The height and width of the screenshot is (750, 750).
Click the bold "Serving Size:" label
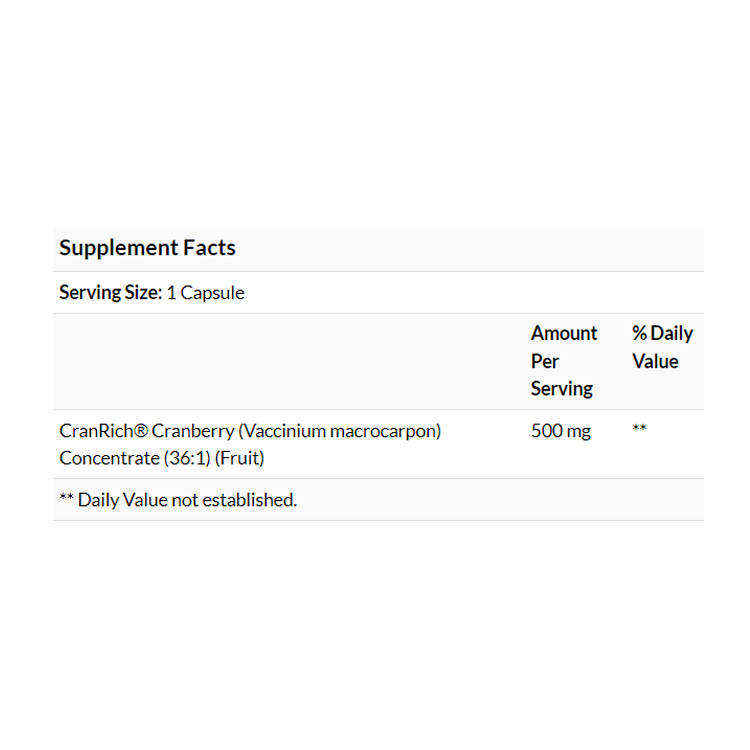tap(110, 293)
